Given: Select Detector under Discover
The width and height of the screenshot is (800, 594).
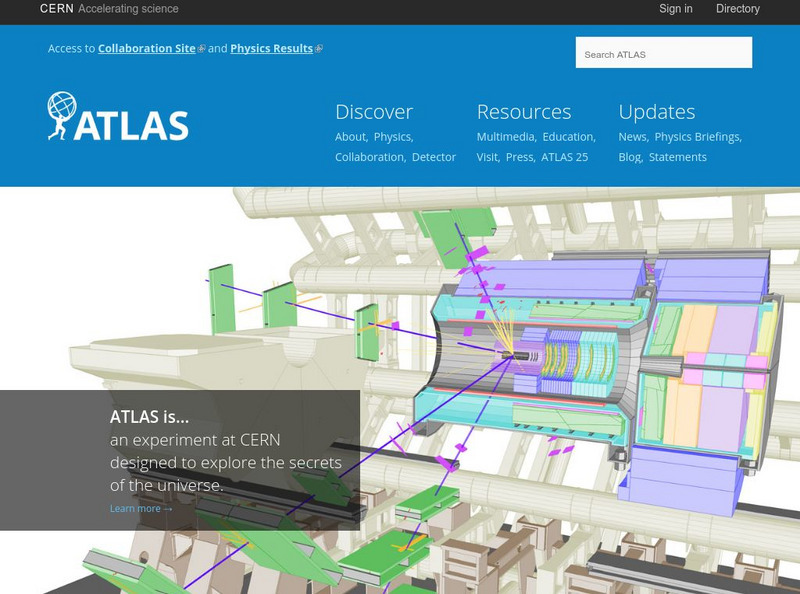Looking at the screenshot, I should [434, 157].
